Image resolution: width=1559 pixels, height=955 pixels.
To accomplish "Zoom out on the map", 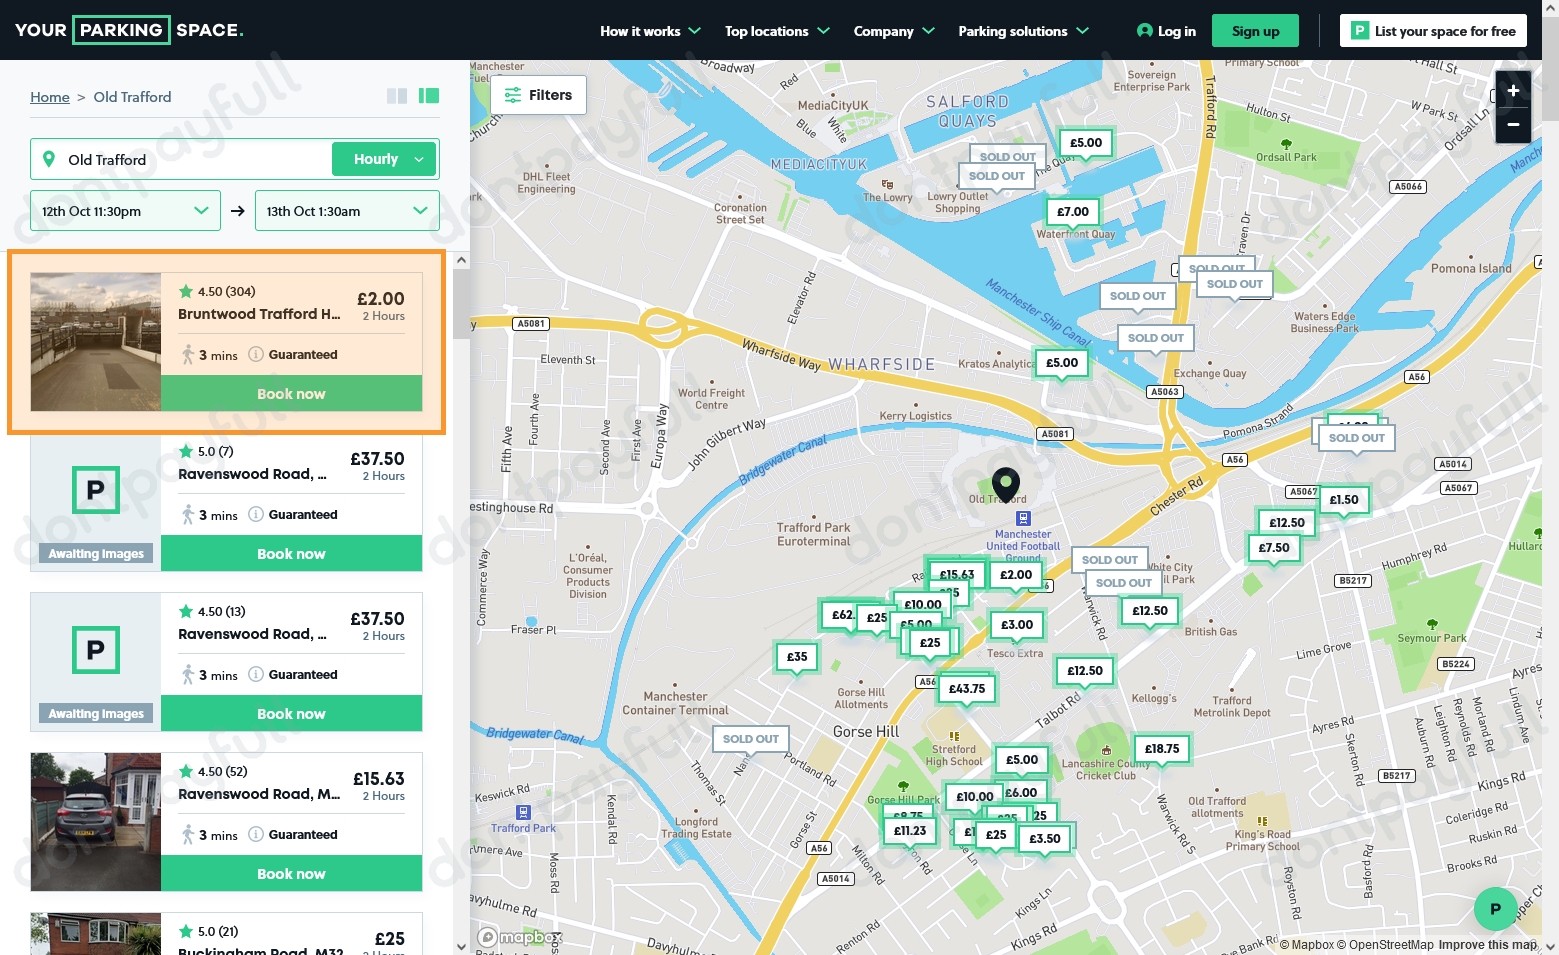I will pos(1513,125).
